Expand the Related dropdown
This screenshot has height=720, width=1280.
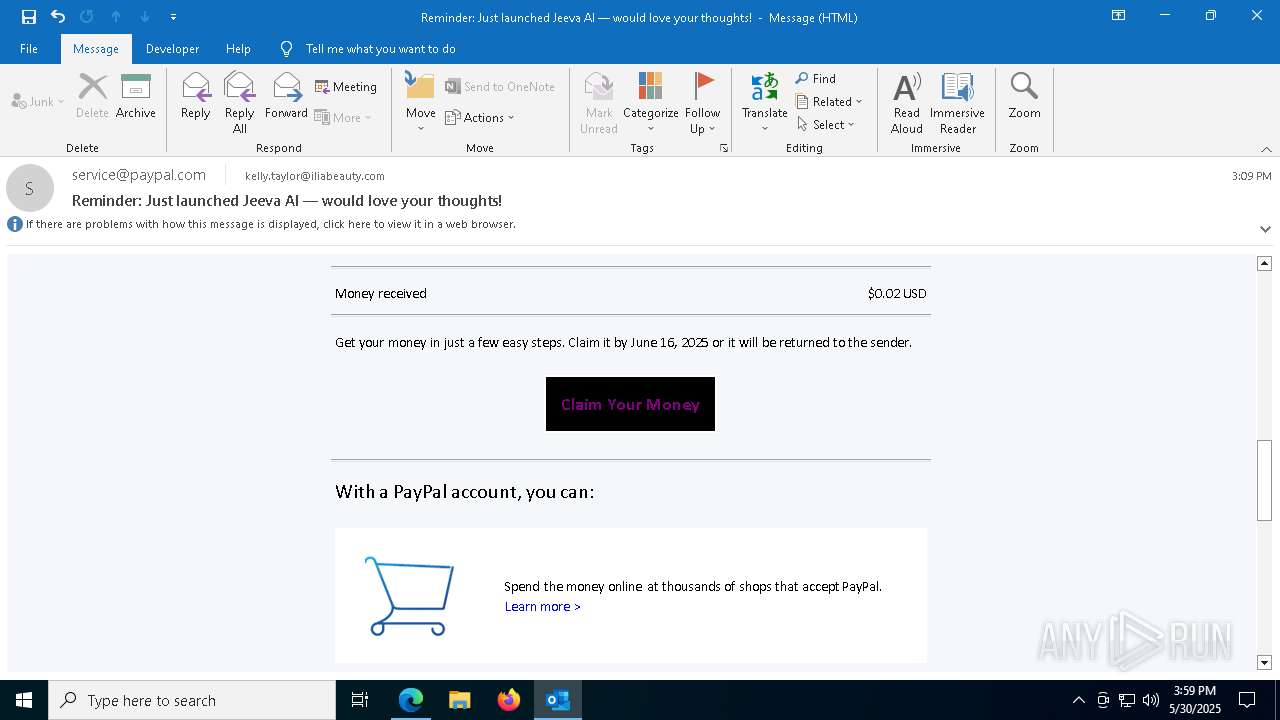tap(829, 101)
